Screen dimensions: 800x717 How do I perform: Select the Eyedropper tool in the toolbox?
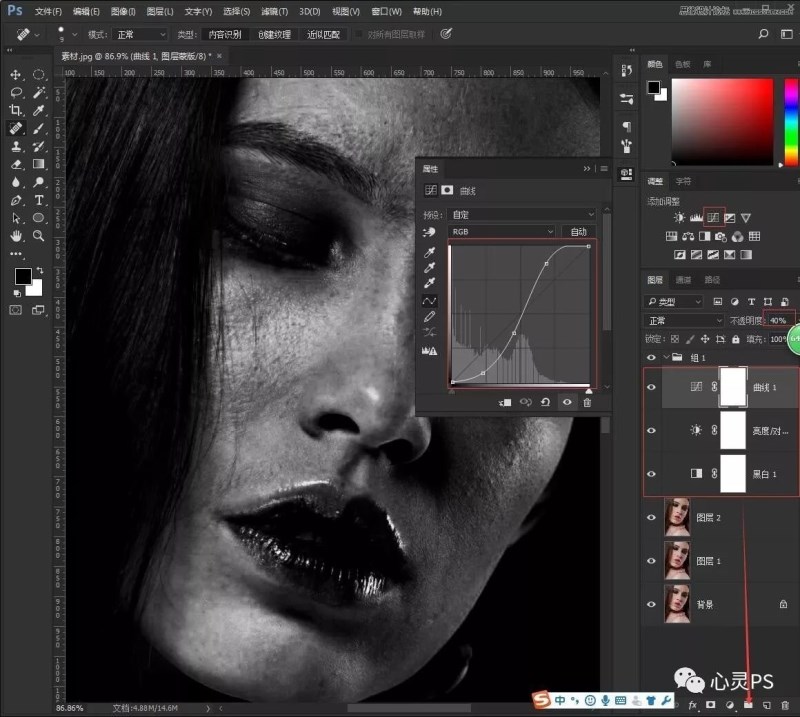click(38, 110)
